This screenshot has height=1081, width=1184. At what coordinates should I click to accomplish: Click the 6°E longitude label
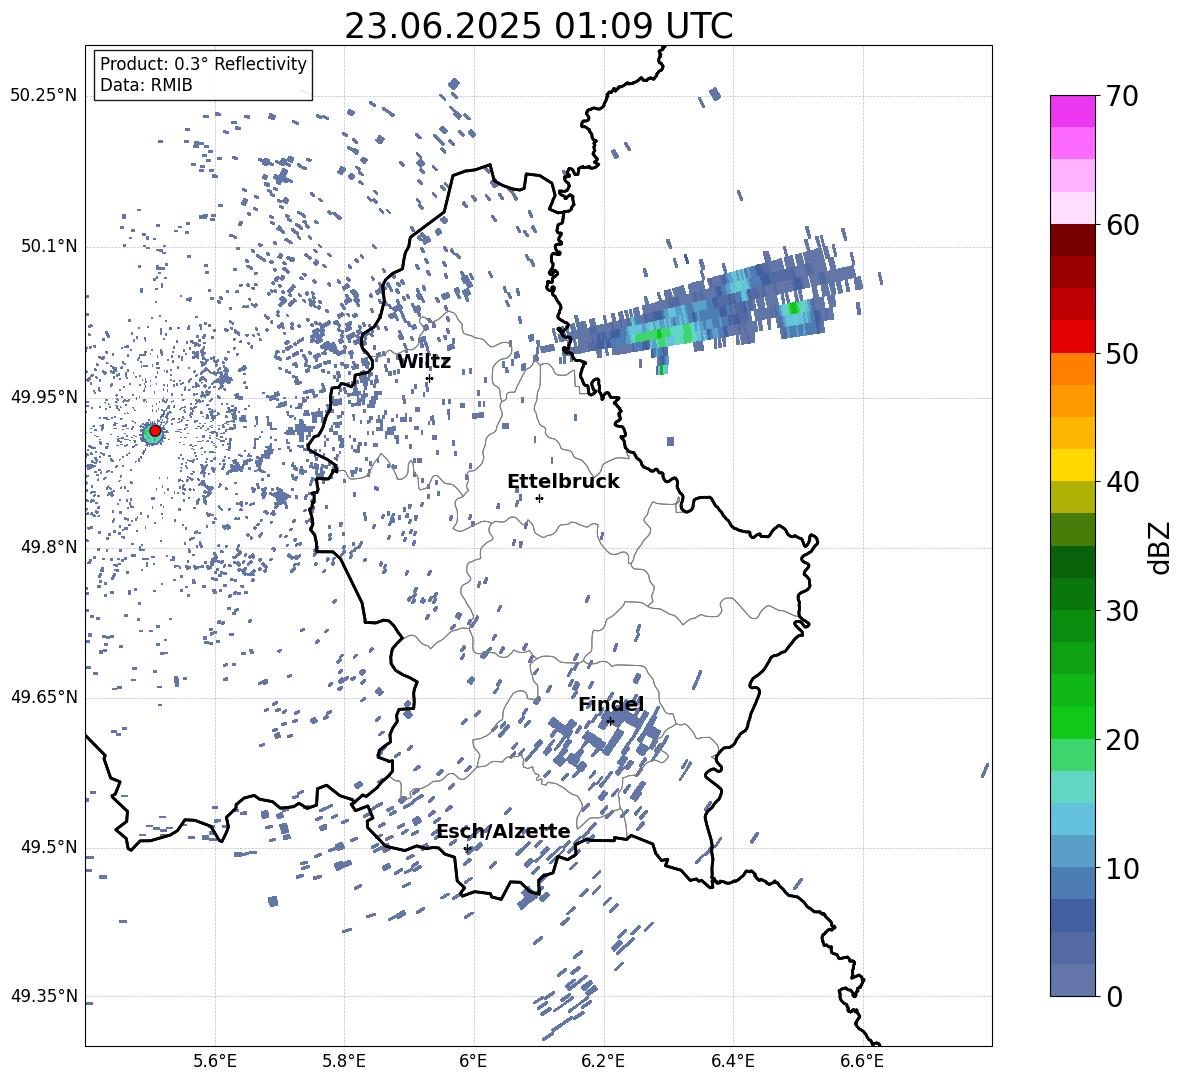pyautogui.click(x=473, y=1061)
